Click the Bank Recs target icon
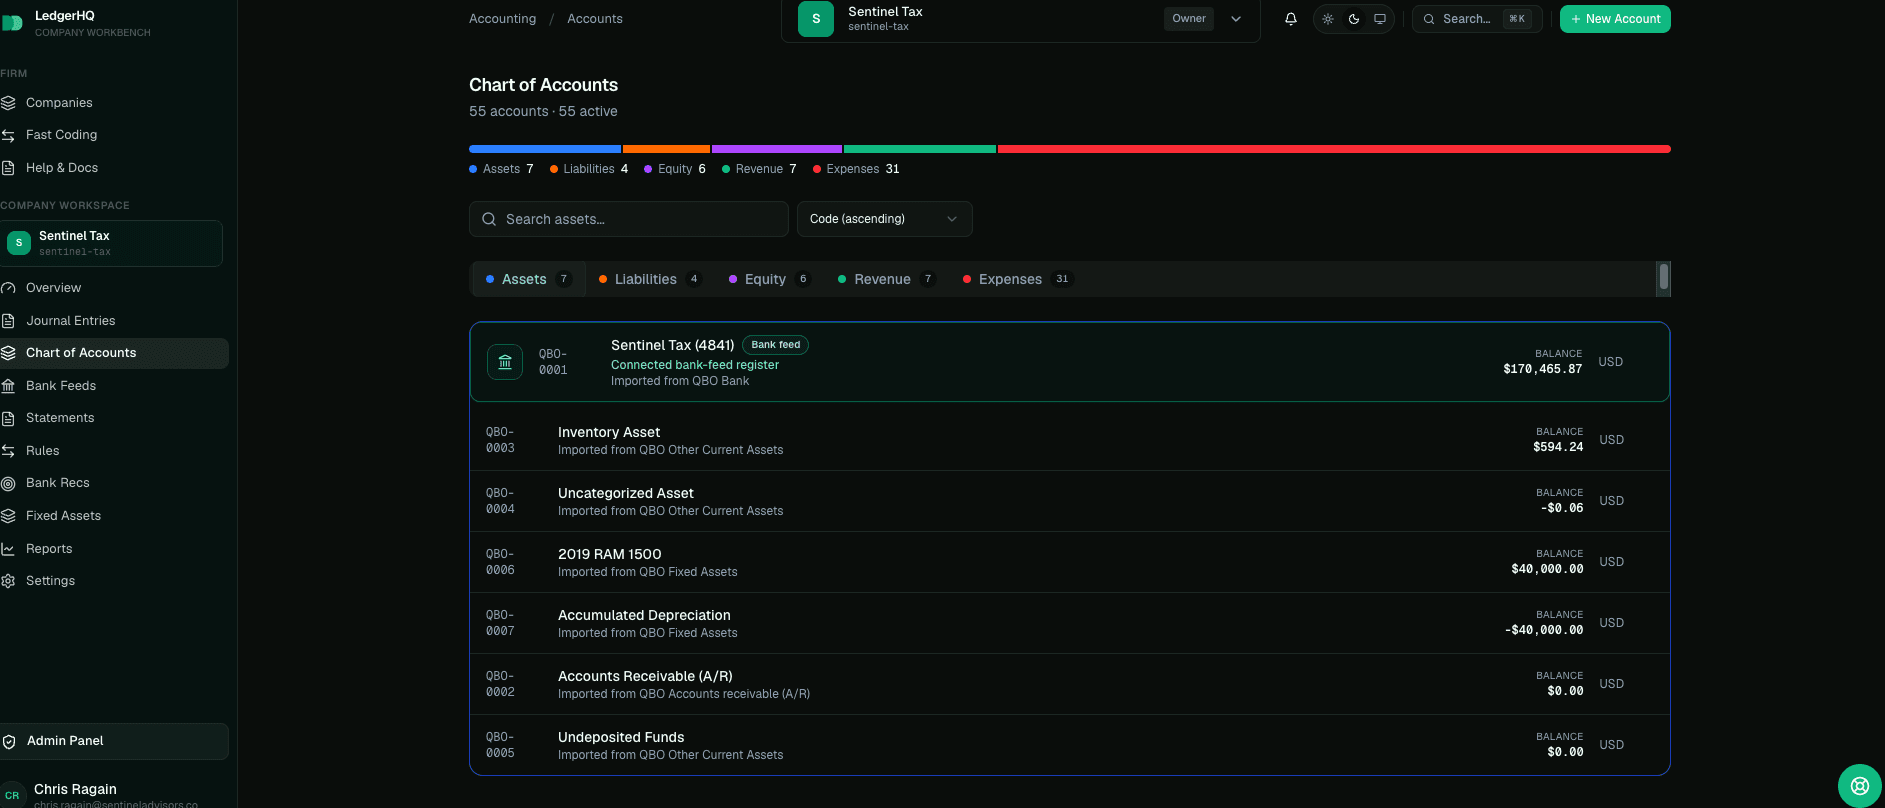The width and height of the screenshot is (1885, 808). 8,483
